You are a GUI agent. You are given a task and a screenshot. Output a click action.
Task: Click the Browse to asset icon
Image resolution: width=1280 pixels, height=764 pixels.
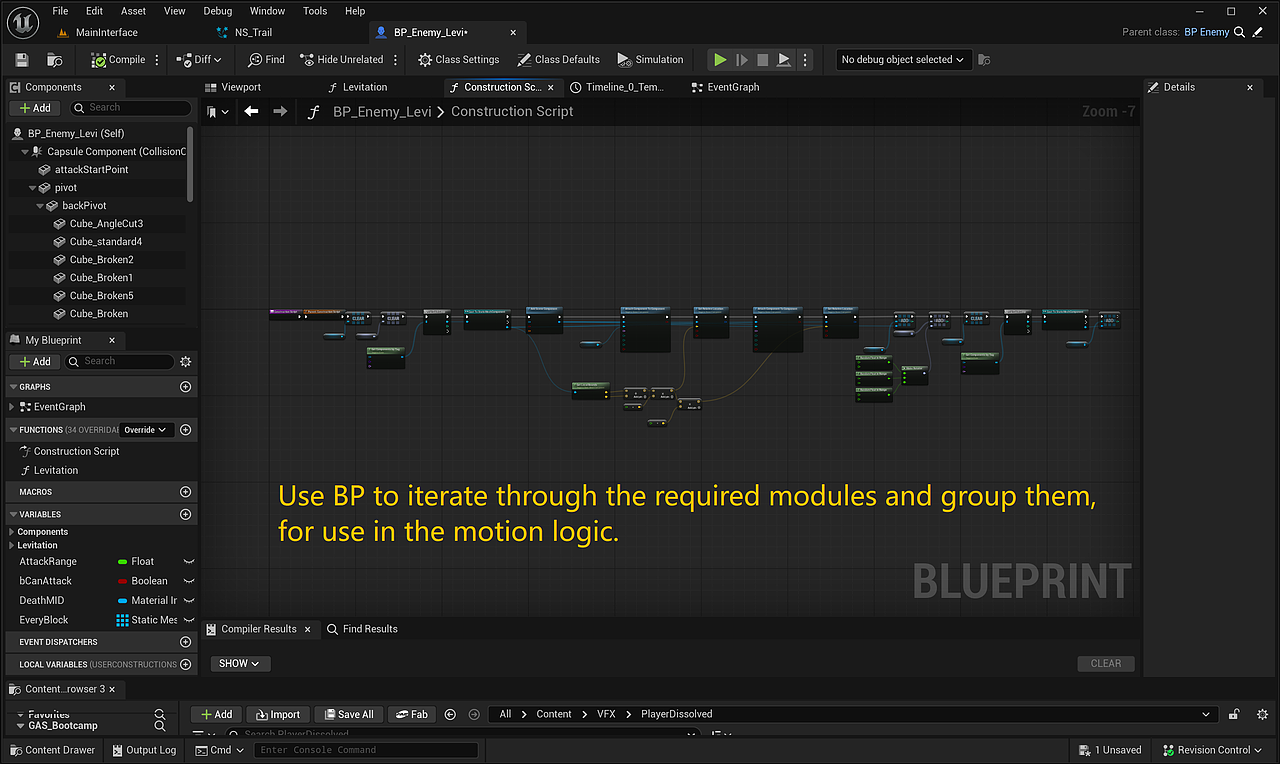(55, 60)
